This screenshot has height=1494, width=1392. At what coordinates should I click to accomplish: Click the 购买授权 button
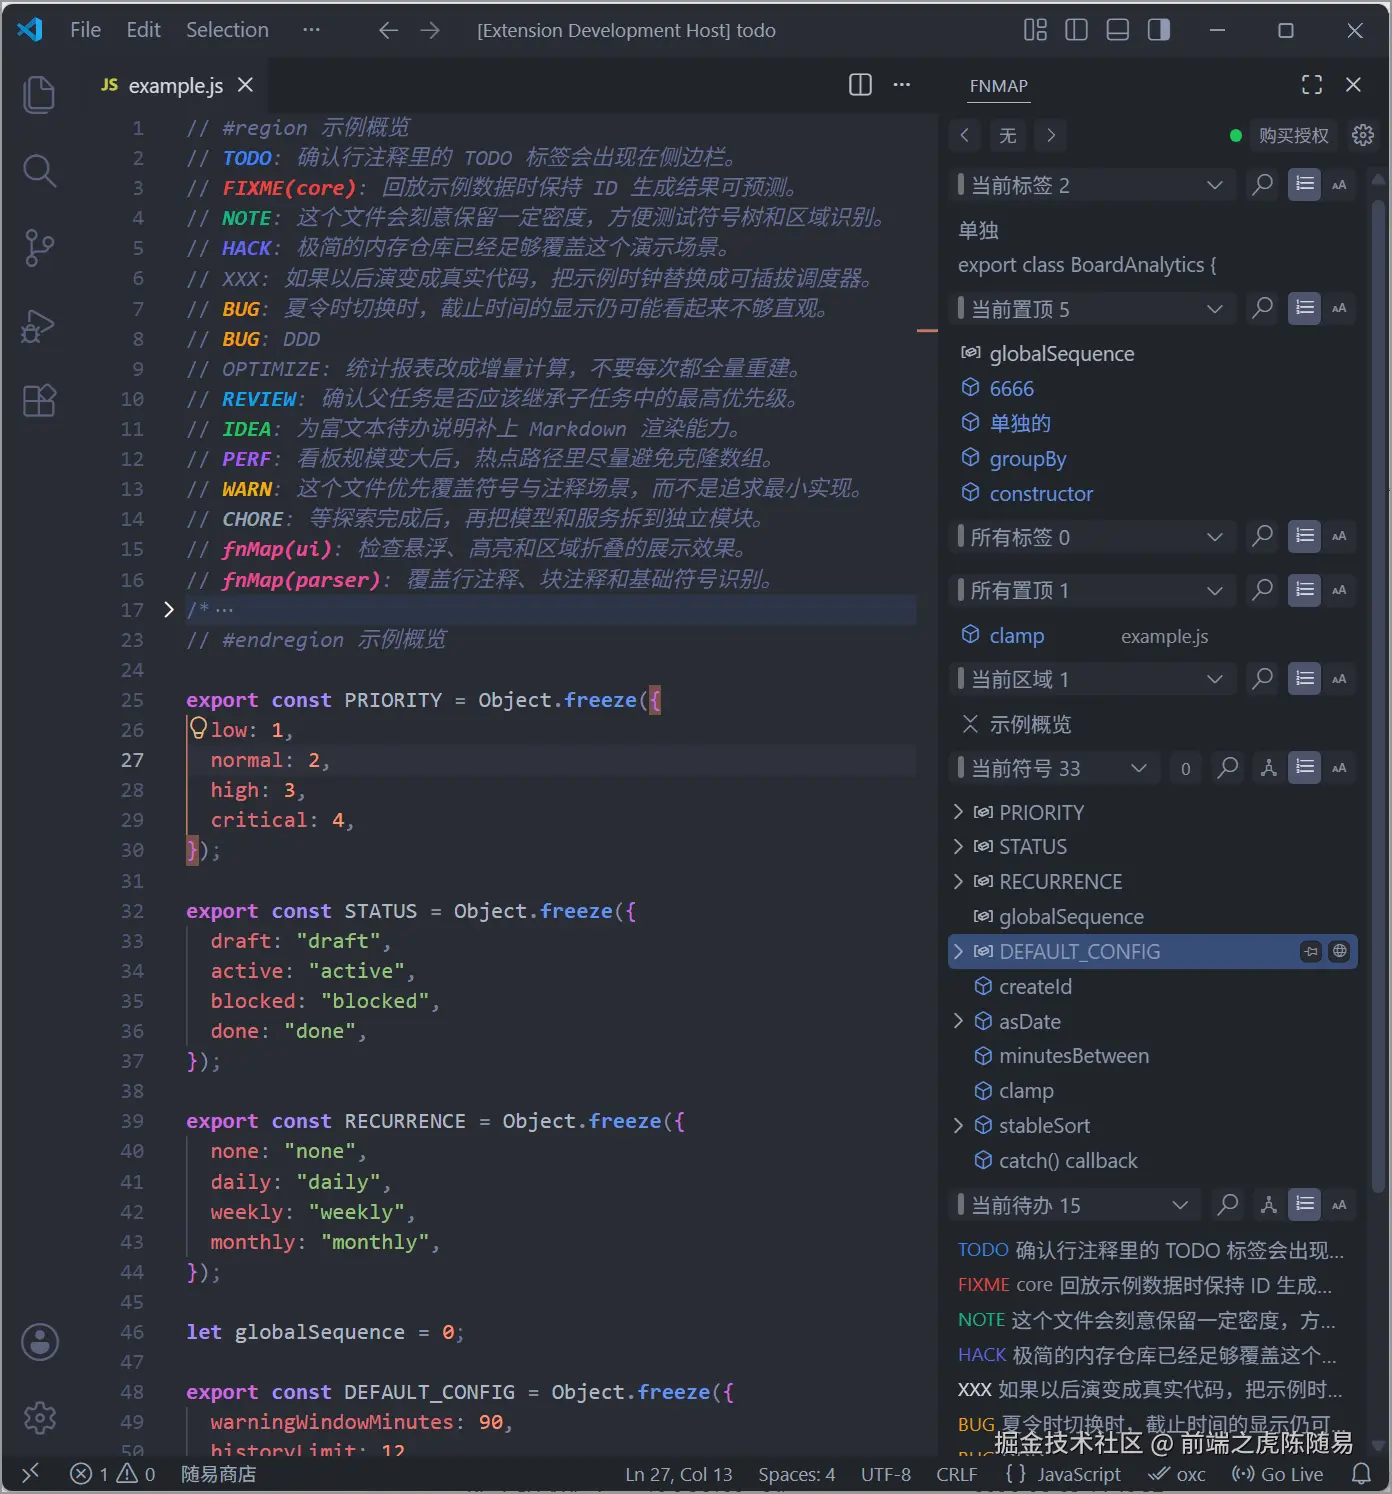click(1294, 135)
